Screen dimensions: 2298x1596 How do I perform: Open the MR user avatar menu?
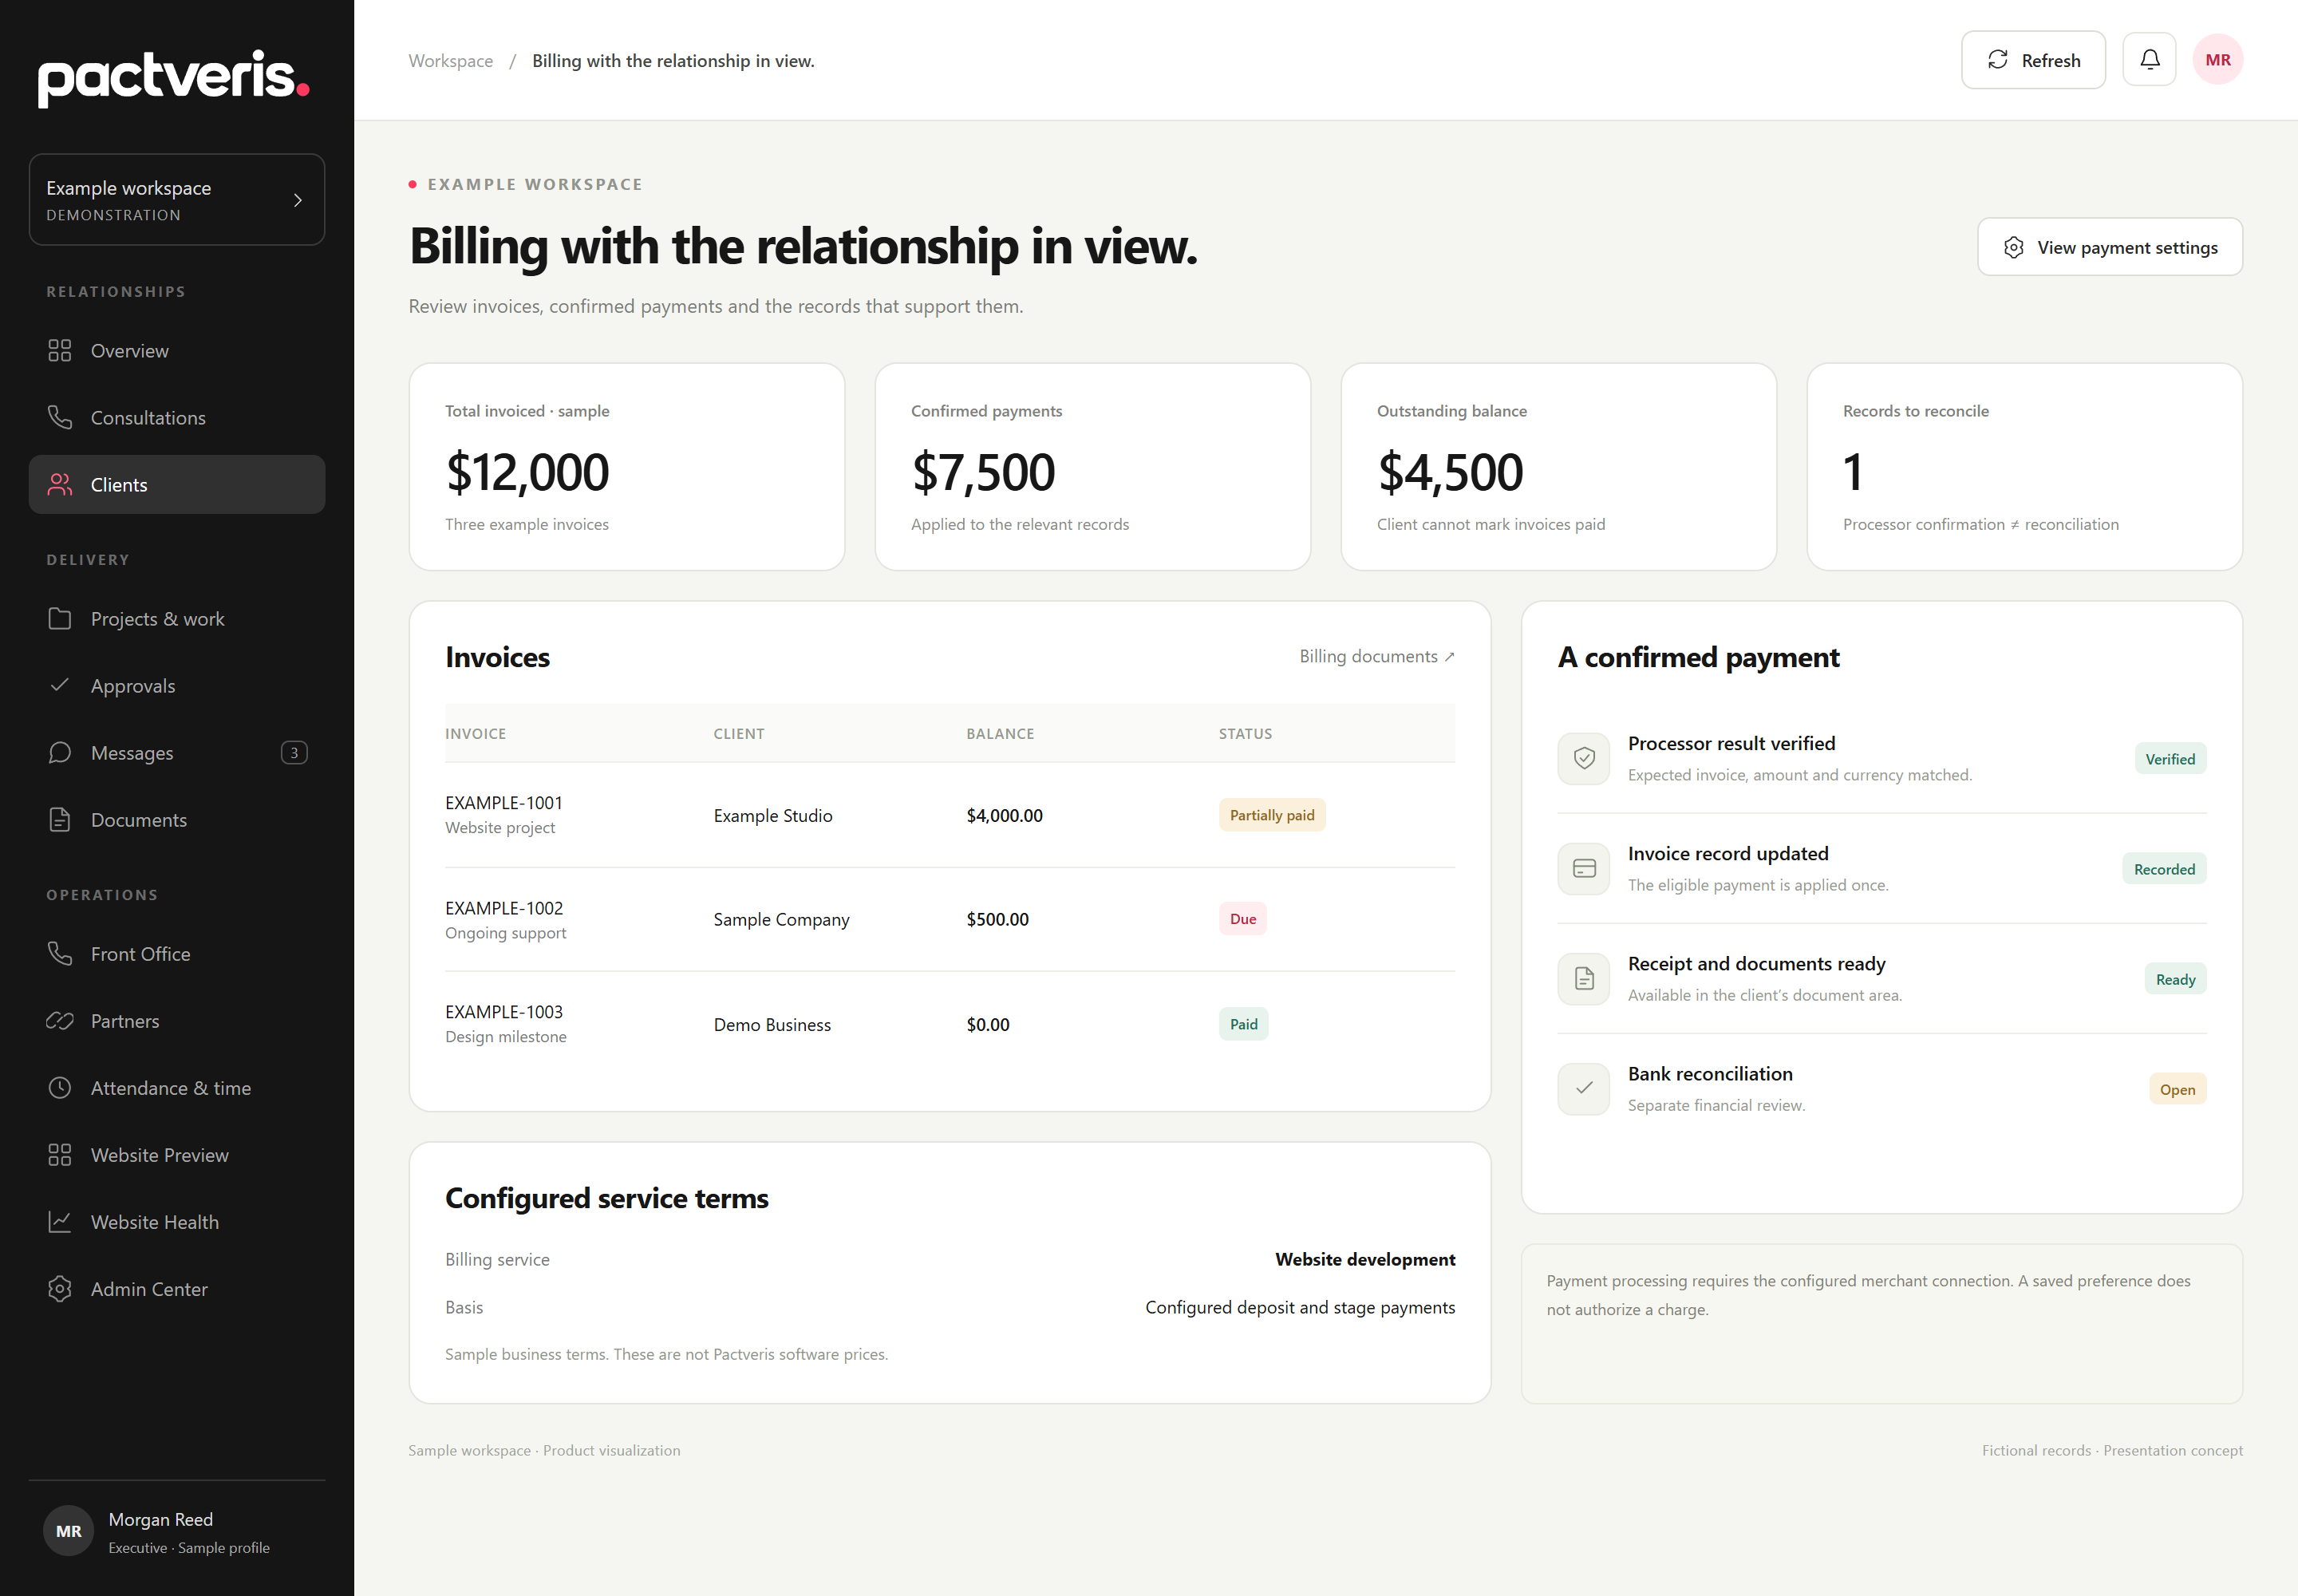[x=2217, y=60]
